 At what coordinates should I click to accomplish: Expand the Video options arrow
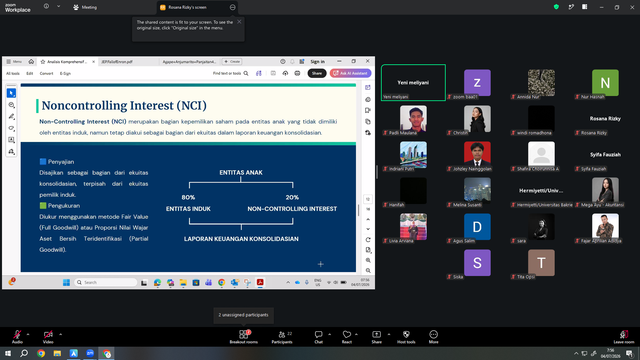click(60, 334)
